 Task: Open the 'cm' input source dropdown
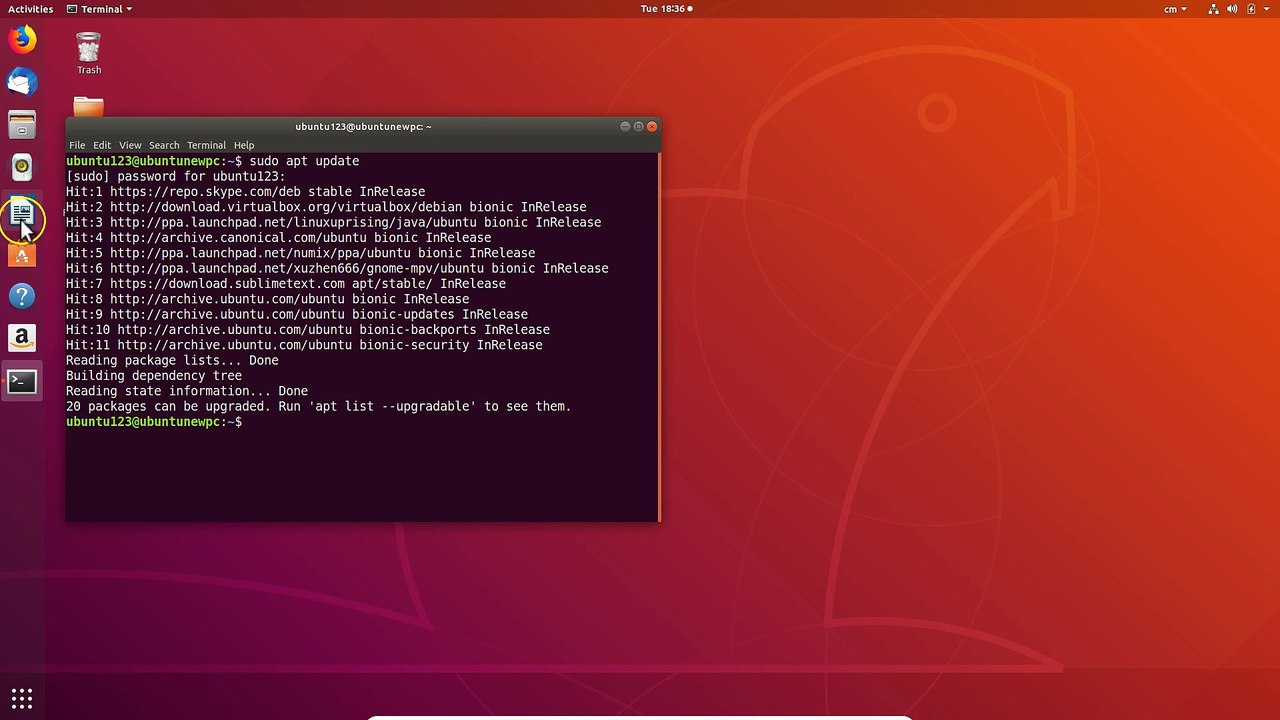coord(1175,9)
